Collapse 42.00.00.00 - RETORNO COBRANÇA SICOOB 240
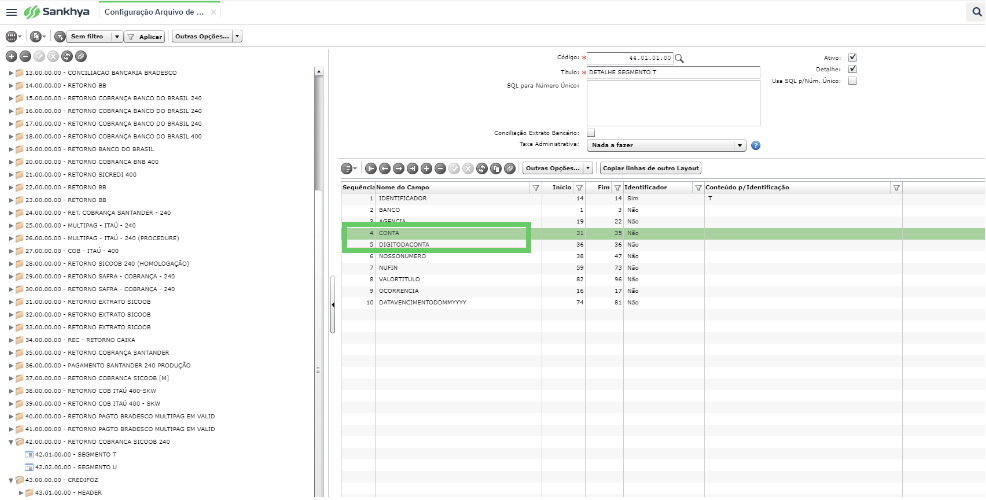The image size is (986, 500). tap(11, 442)
